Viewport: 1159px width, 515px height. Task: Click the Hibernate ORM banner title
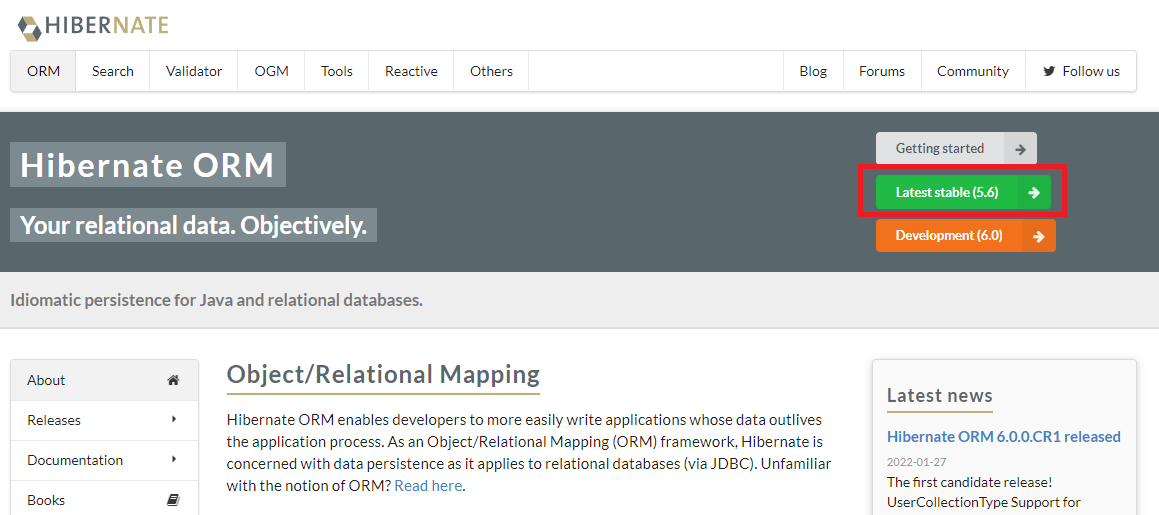pos(147,165)
